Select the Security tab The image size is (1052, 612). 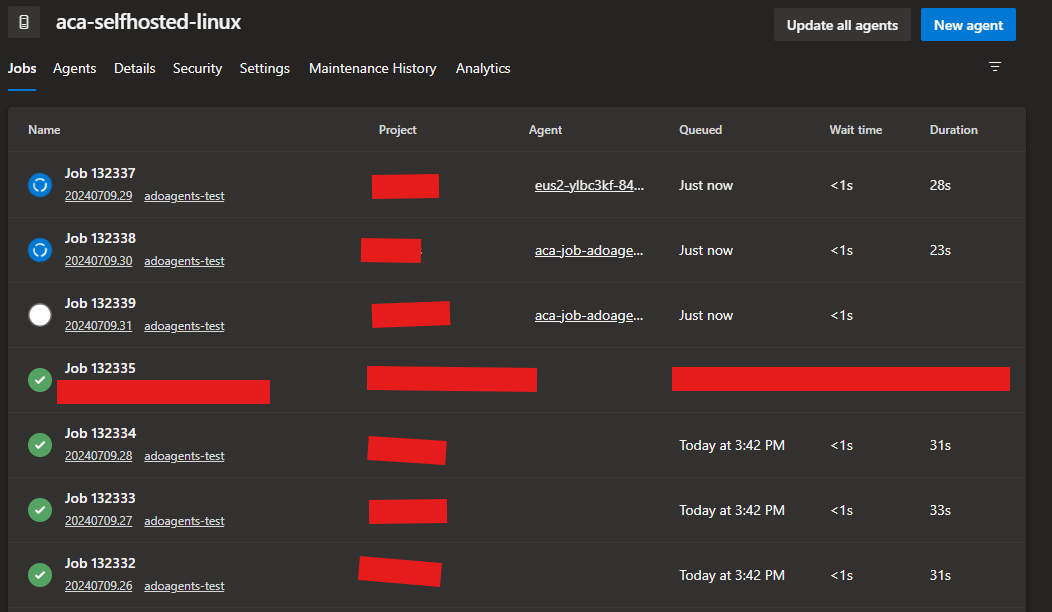[197, 69]
